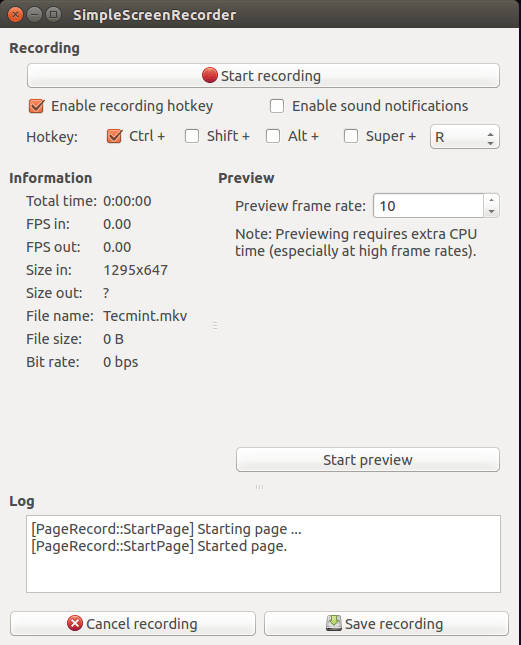Click the Bit rate value 0 bps
The height and width of the screenshot is (645, 521).
point(120,362)
